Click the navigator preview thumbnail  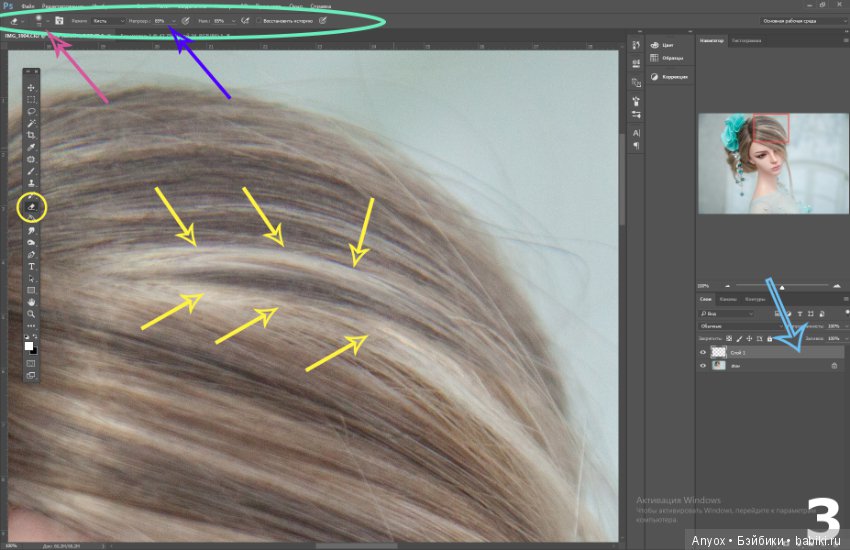[772, 163]
